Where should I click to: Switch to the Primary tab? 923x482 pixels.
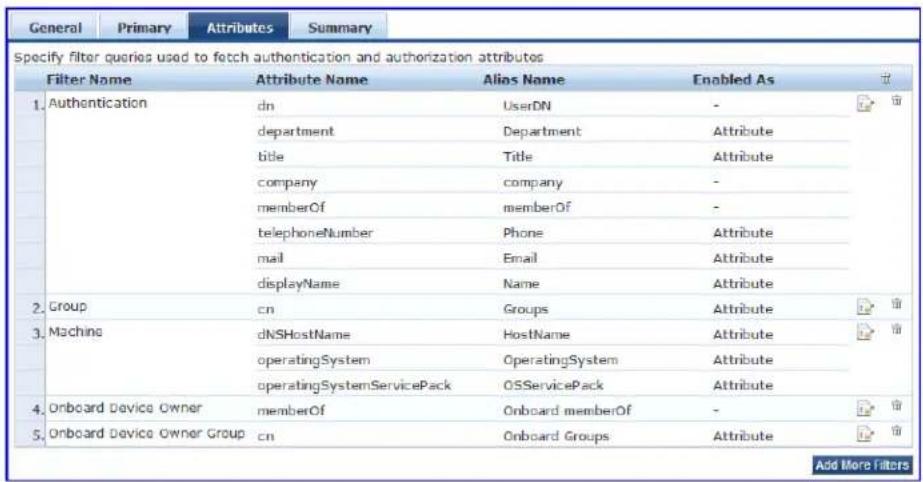[x=144, y=28]
